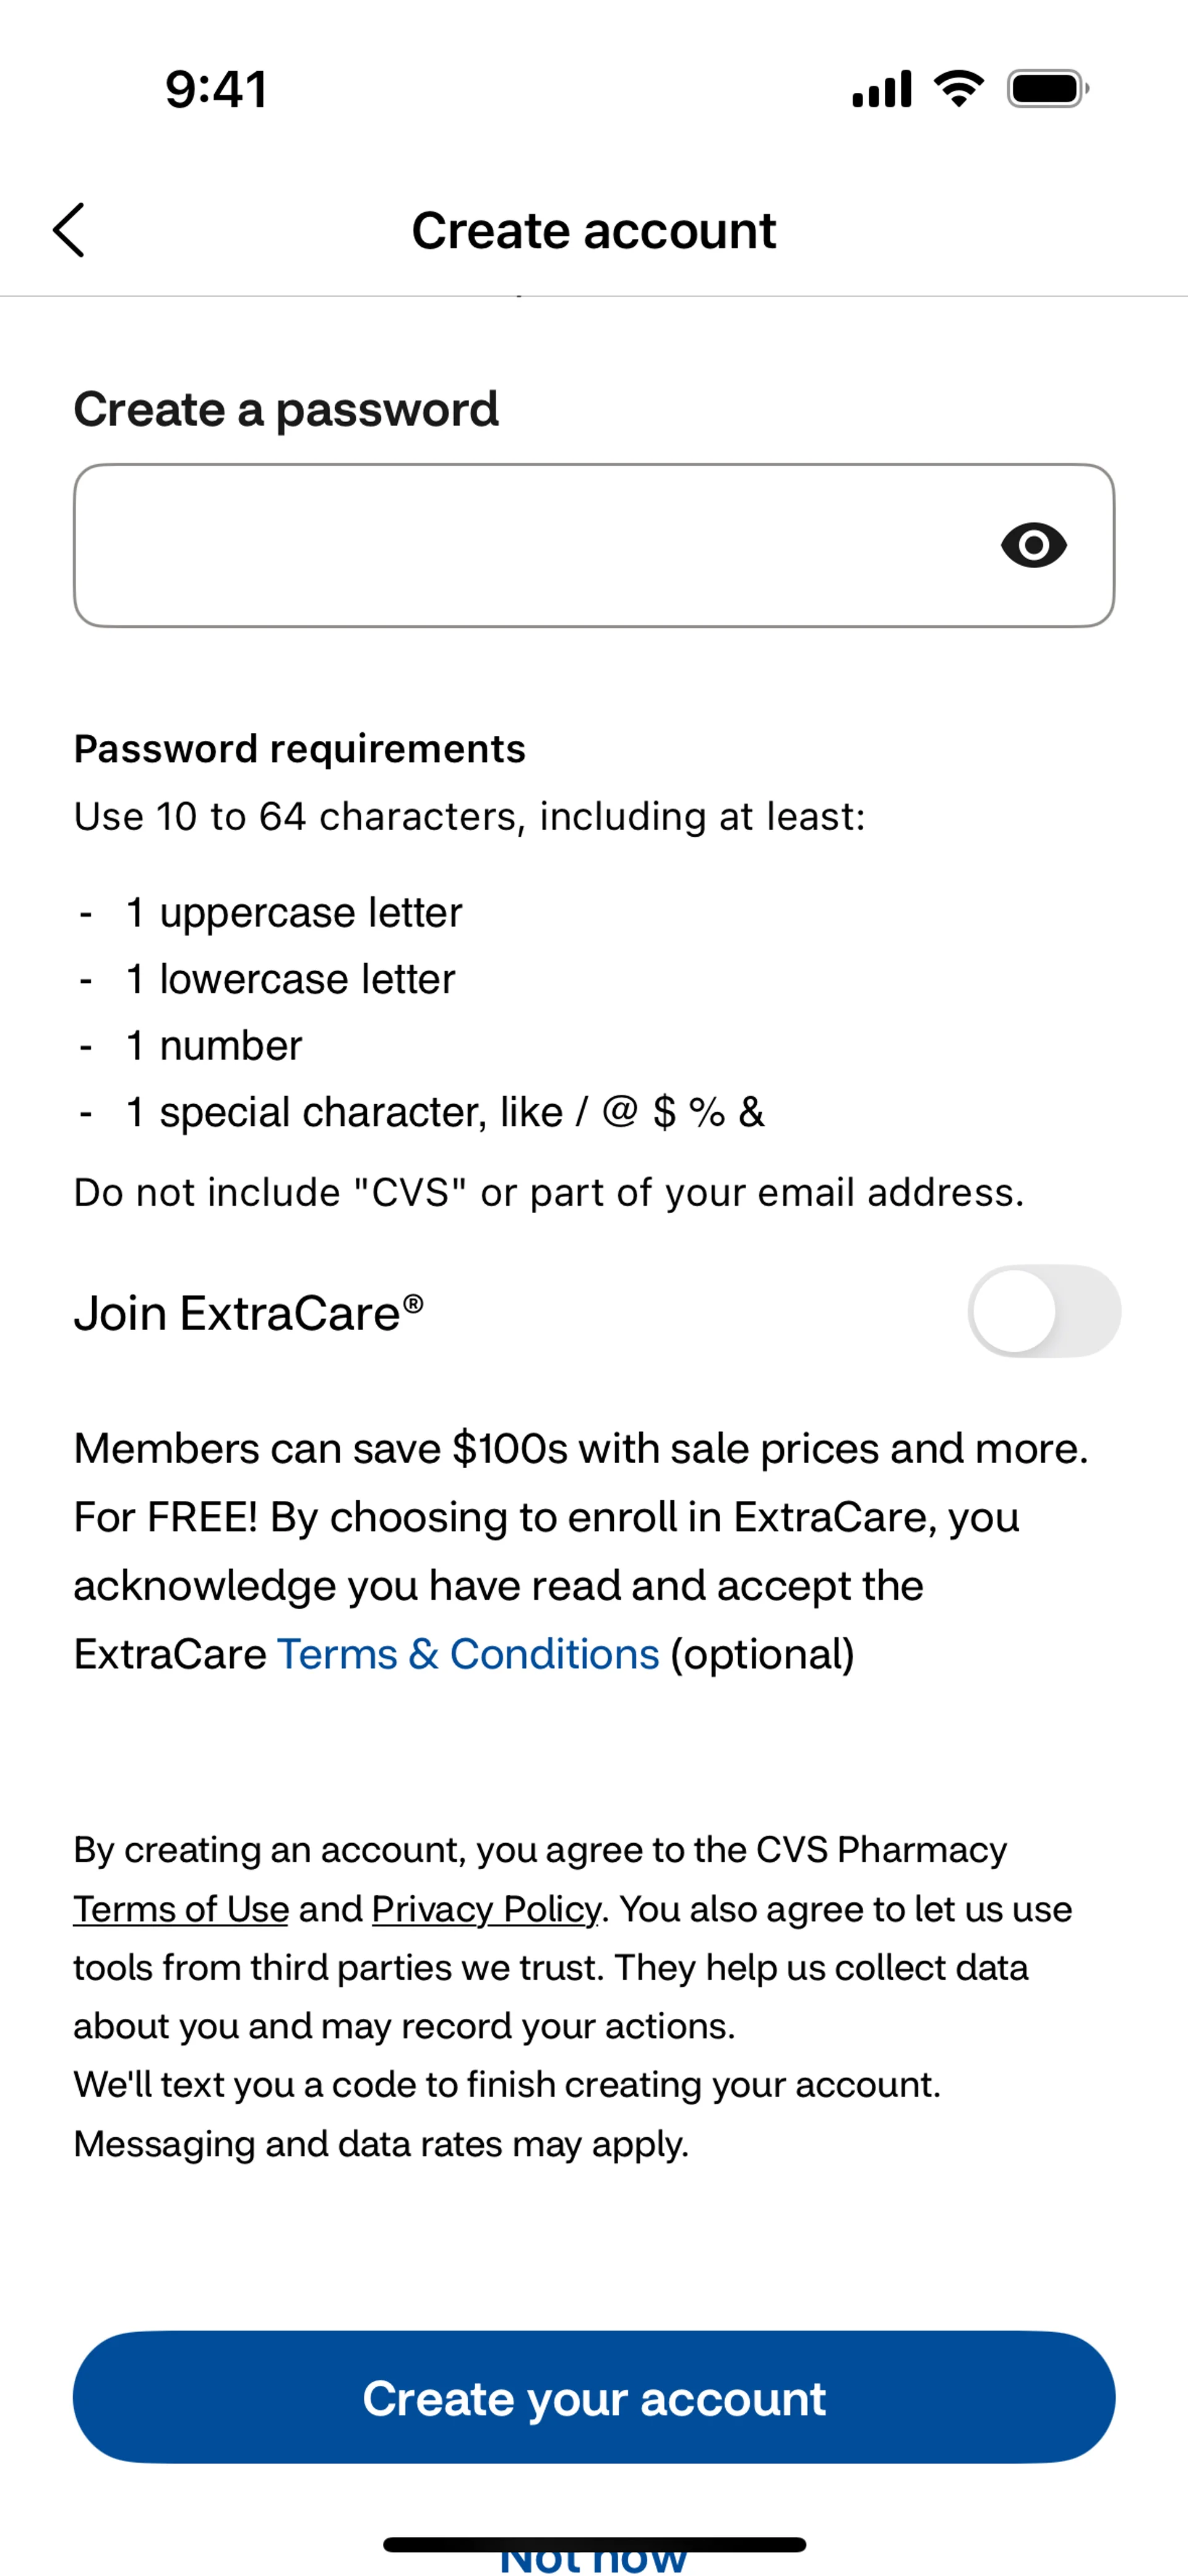Tap the Password requirements heading
Viewport: 1188px width, 2576px height.
[300, 749]
